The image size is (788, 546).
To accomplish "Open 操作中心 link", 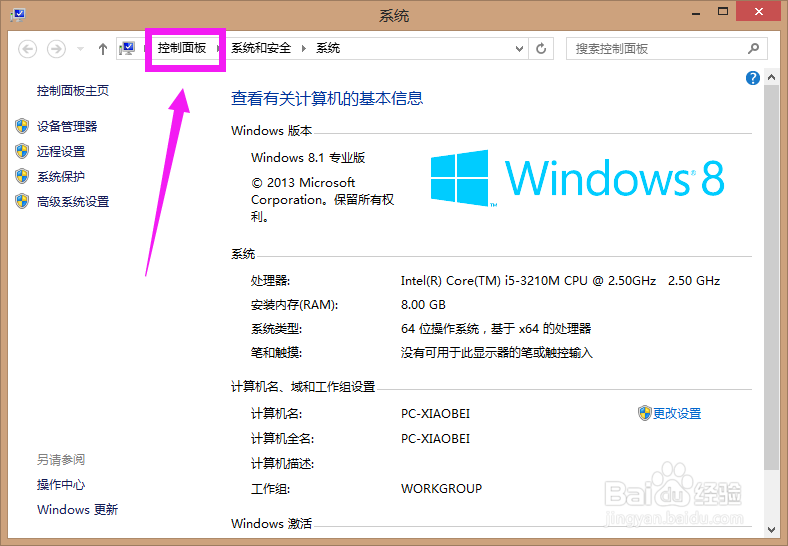I will point(61,485).
